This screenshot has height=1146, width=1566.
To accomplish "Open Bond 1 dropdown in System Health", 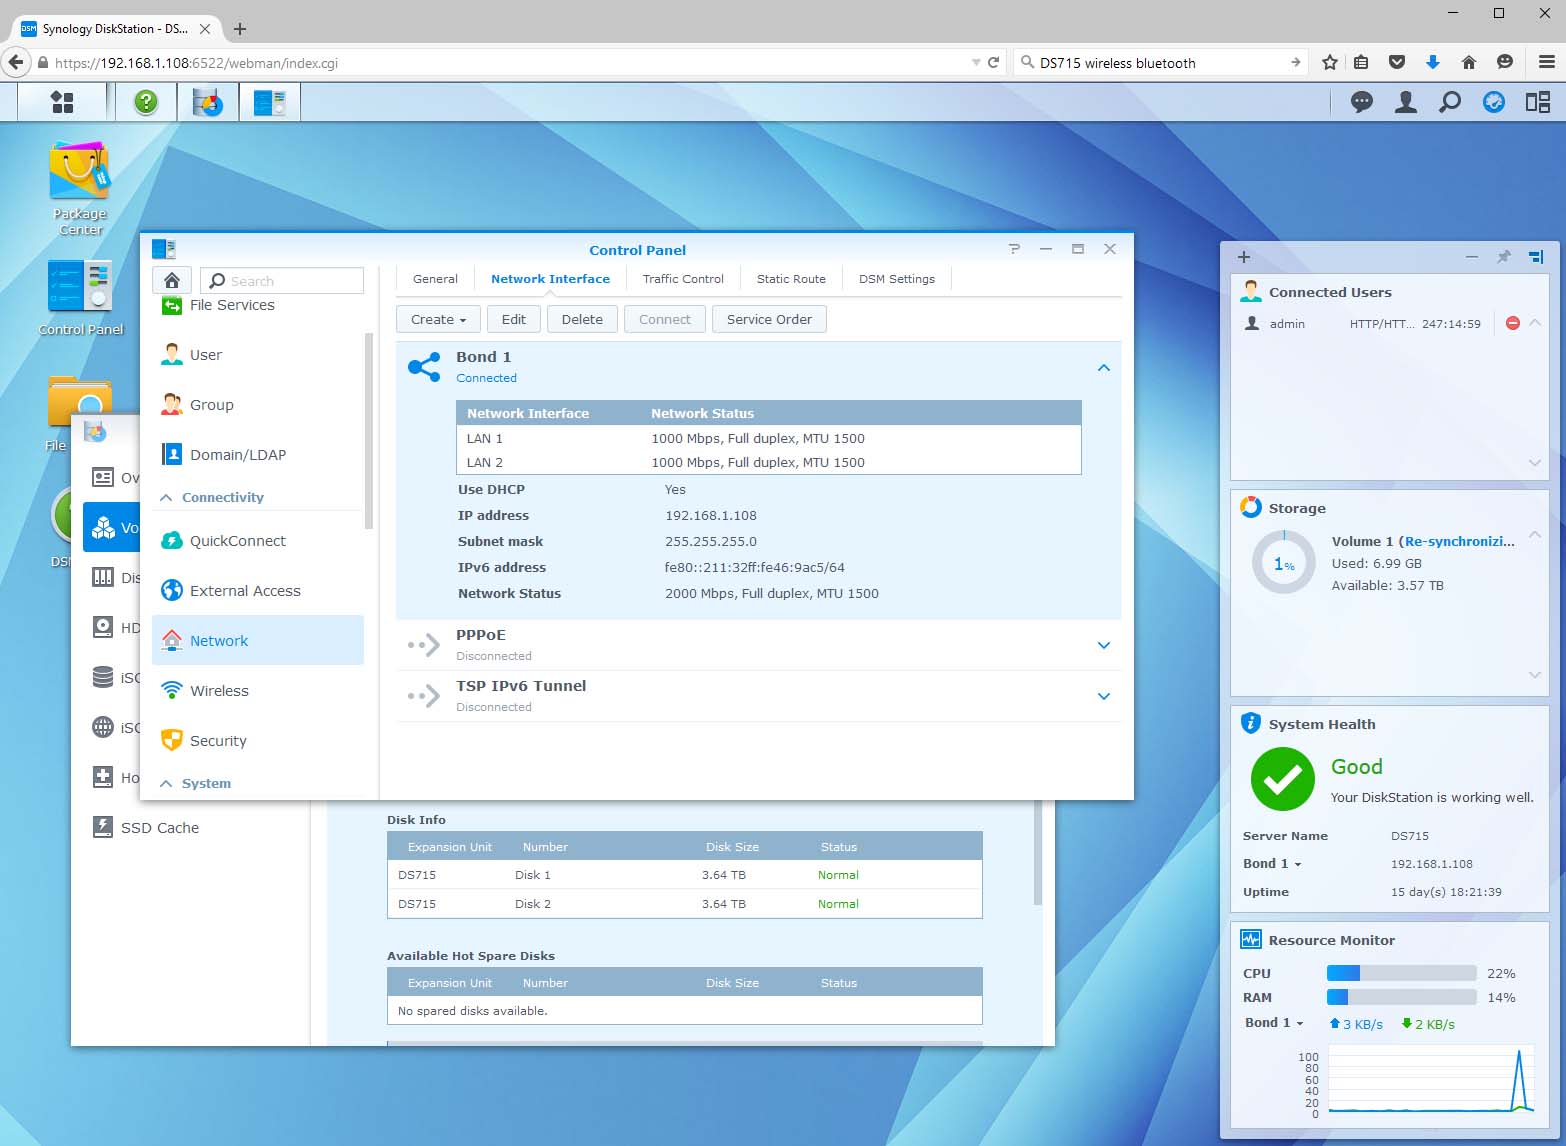I will point(1272,864).
